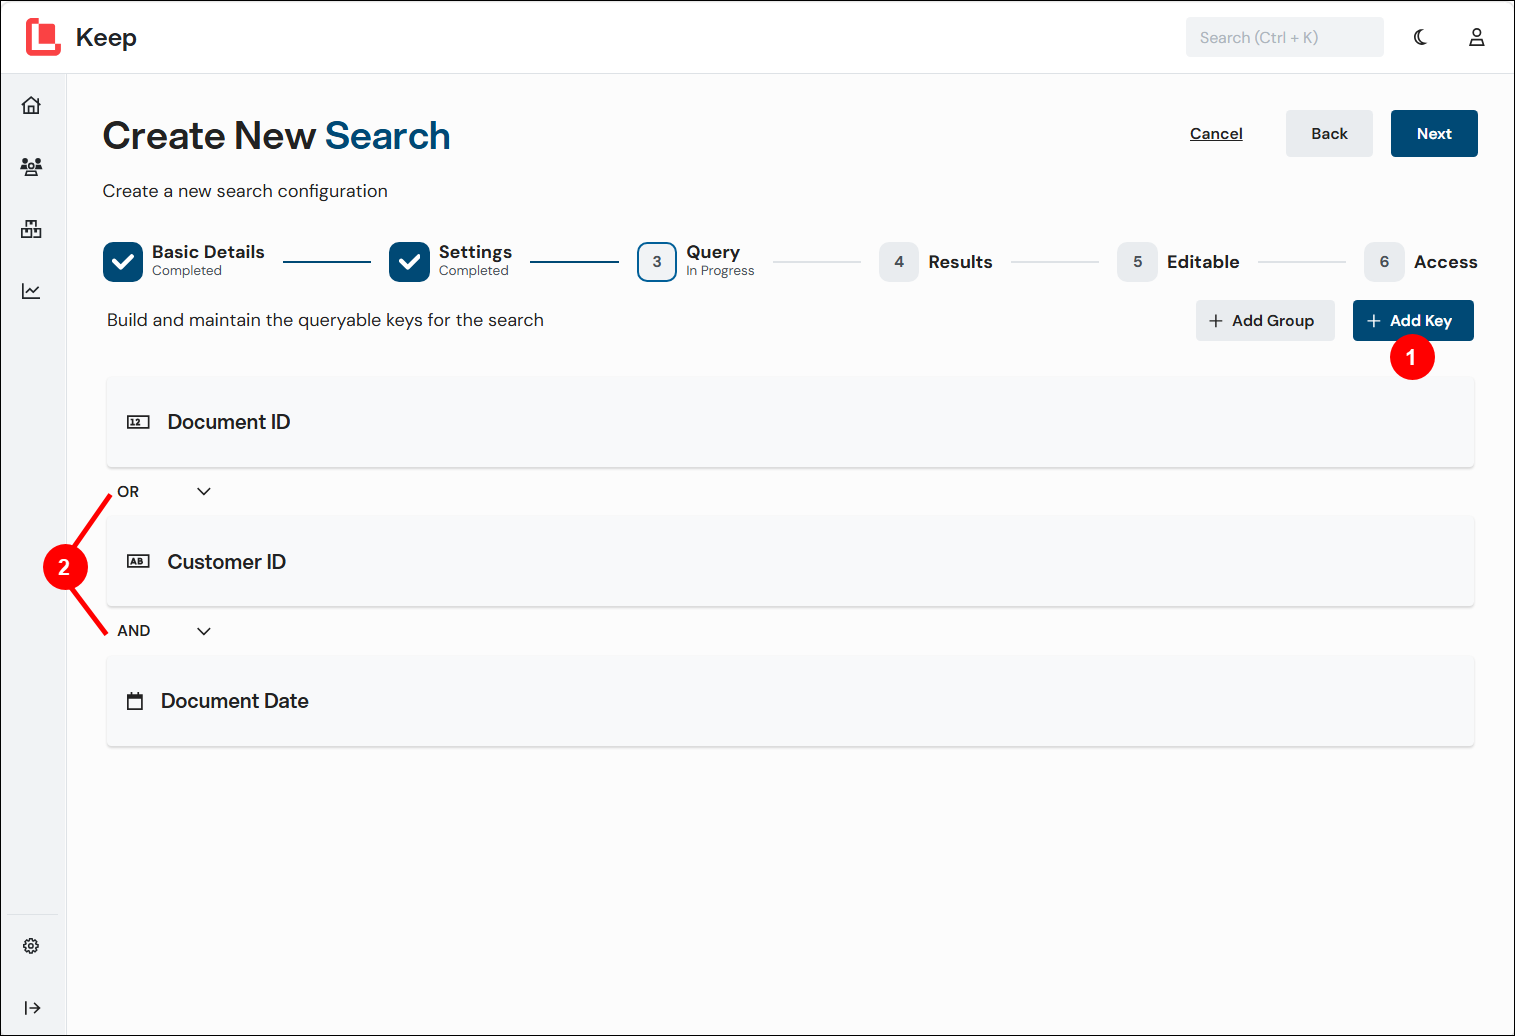Go to the Access step 6
This screenshot has width=1515, height=1036.
click(x=1384, y=262)
